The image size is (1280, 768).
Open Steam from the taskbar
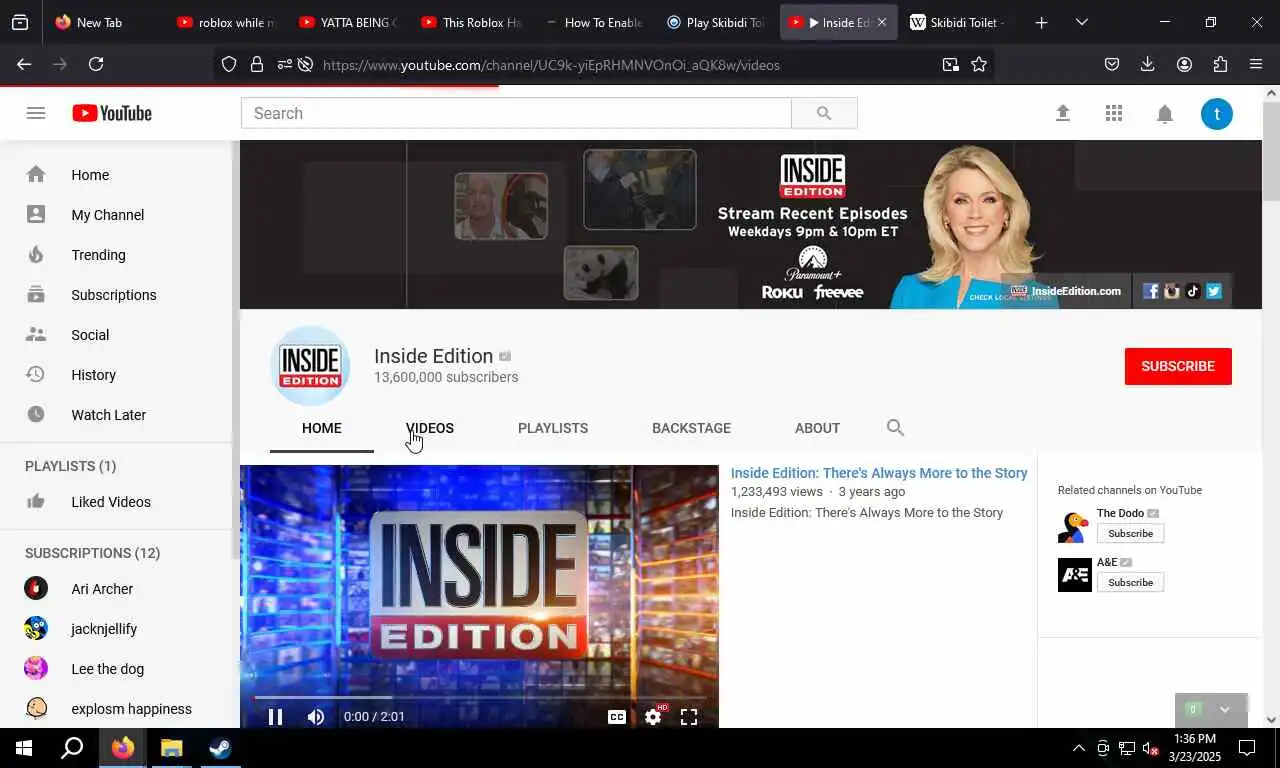point(220,748)
